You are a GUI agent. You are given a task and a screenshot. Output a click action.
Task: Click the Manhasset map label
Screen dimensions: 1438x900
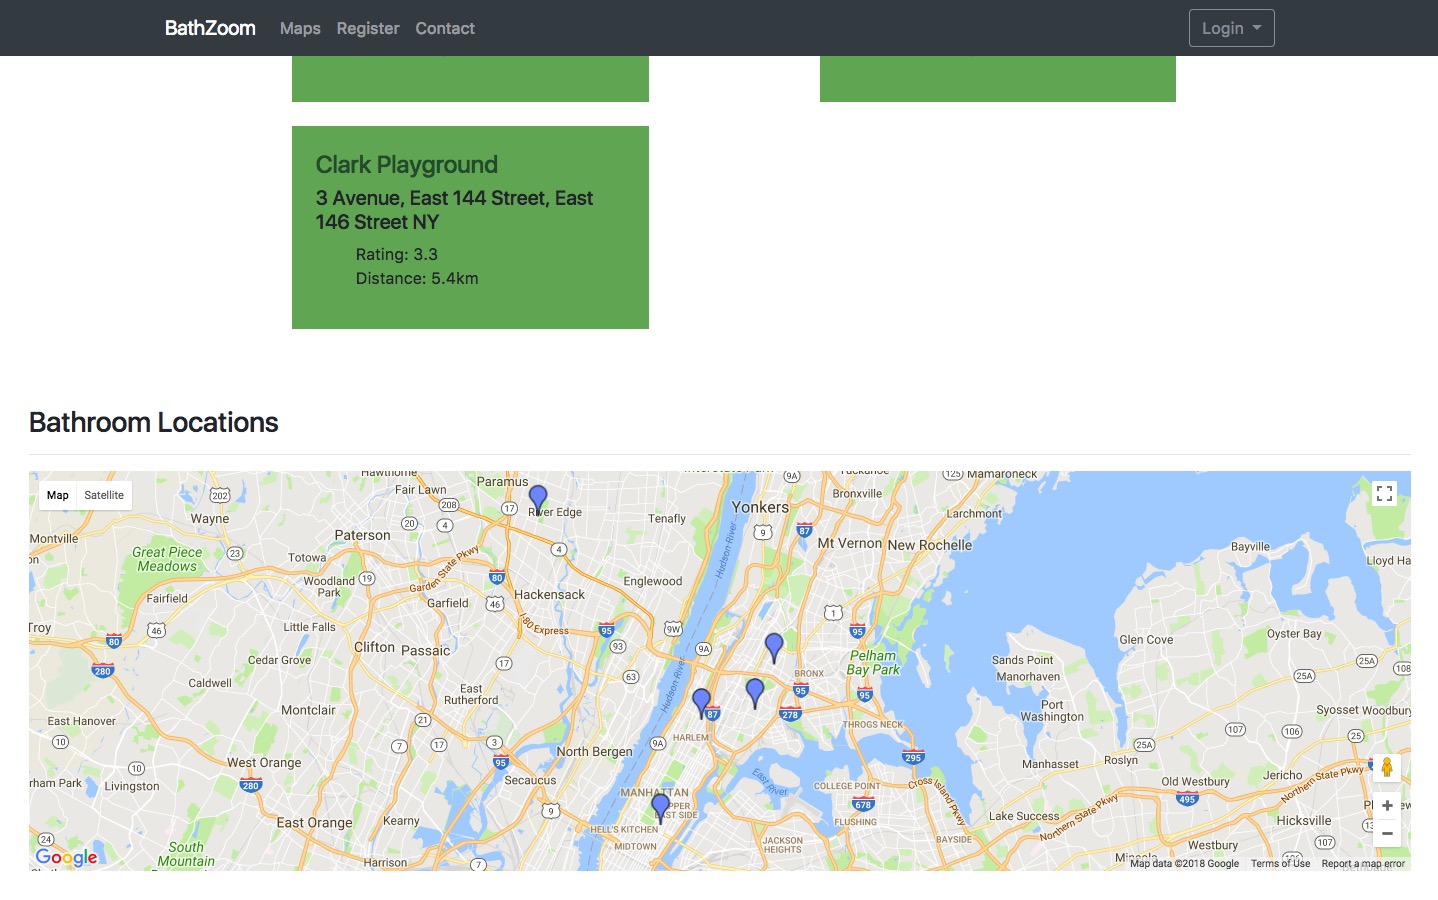(x=1050, y=764)
